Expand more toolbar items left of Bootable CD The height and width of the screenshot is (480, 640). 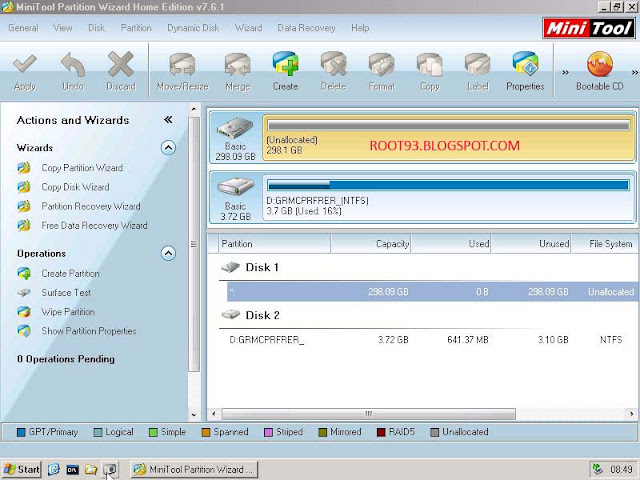pyautogui.click(x=565, y=73)
